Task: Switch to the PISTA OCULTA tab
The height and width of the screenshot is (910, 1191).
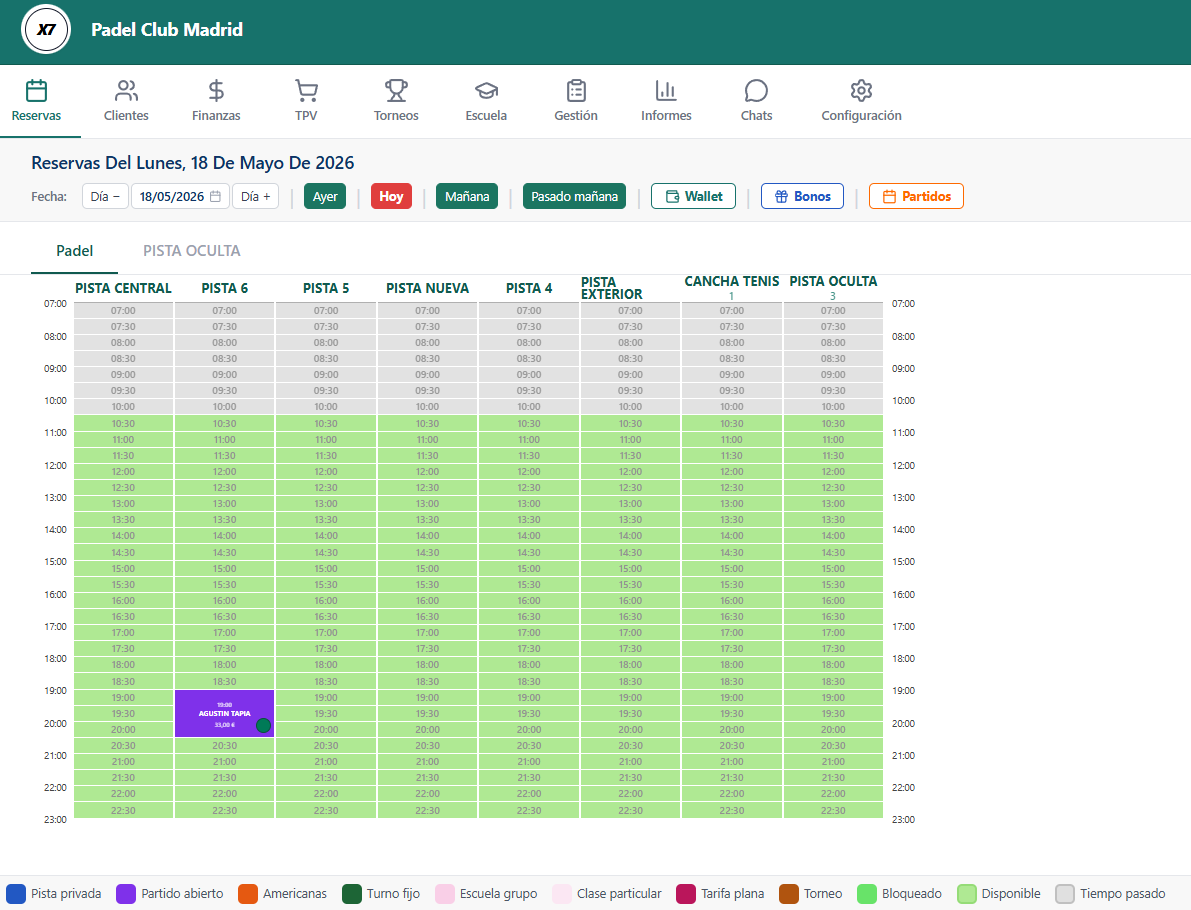Action: pyautogui.click(x=191, y=251)
